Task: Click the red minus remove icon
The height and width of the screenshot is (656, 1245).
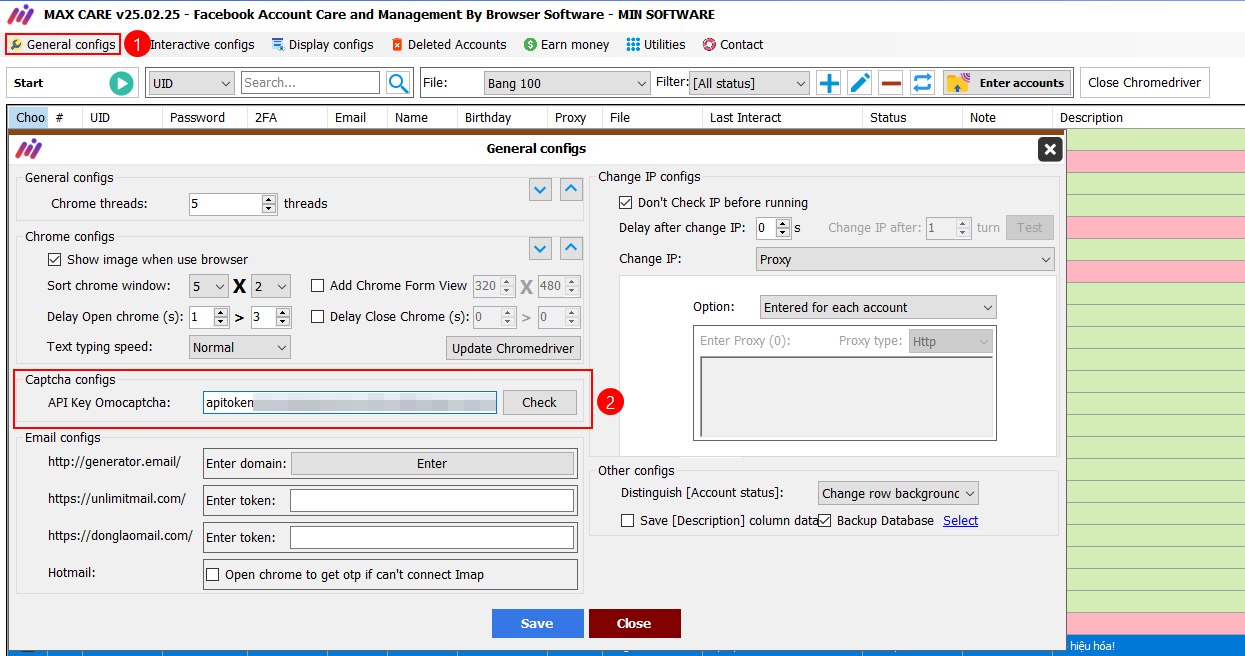Action: (891, 83)
